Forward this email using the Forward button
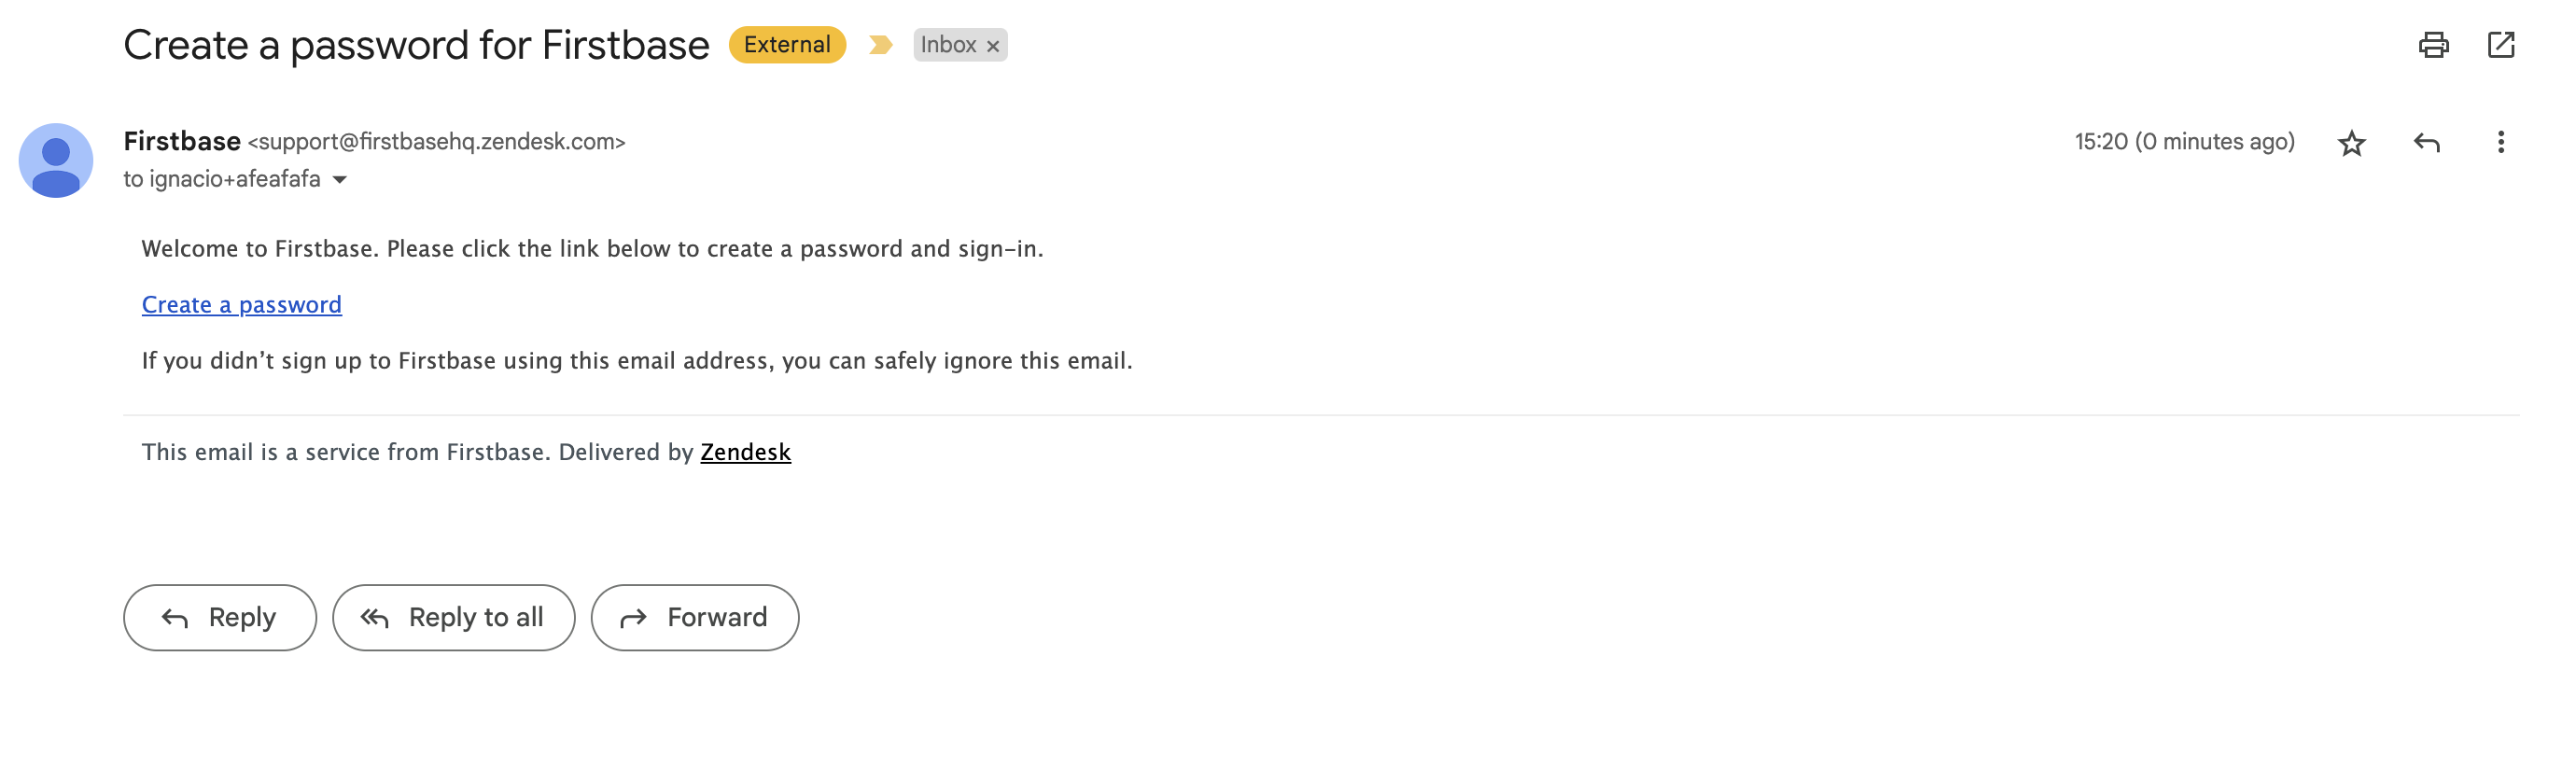Screen dimensions: 2576x782 coord(694,617)
